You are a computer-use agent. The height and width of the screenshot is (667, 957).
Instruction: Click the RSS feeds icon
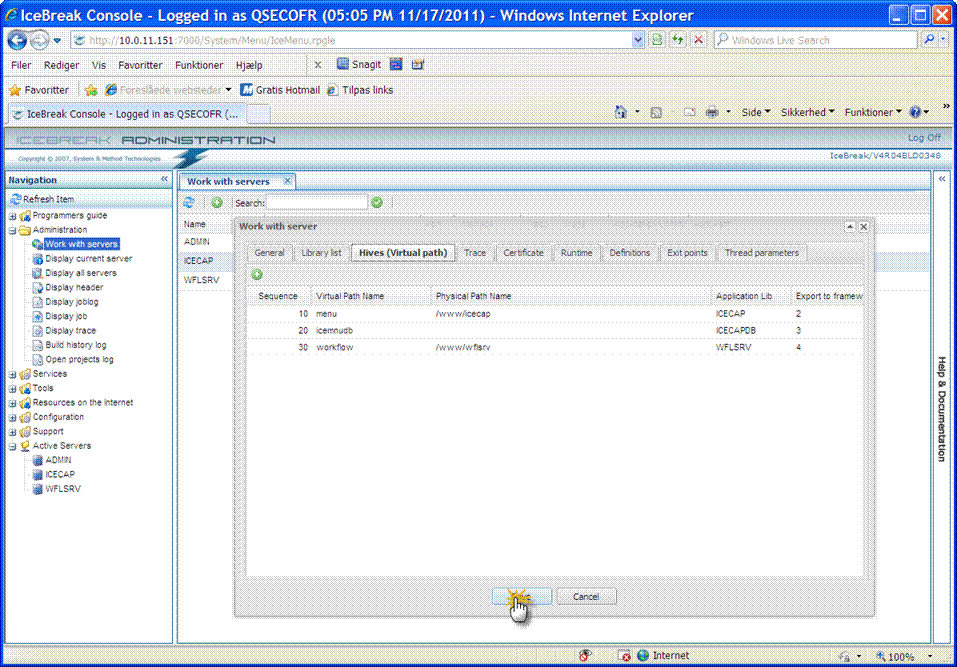coord(656,112)
